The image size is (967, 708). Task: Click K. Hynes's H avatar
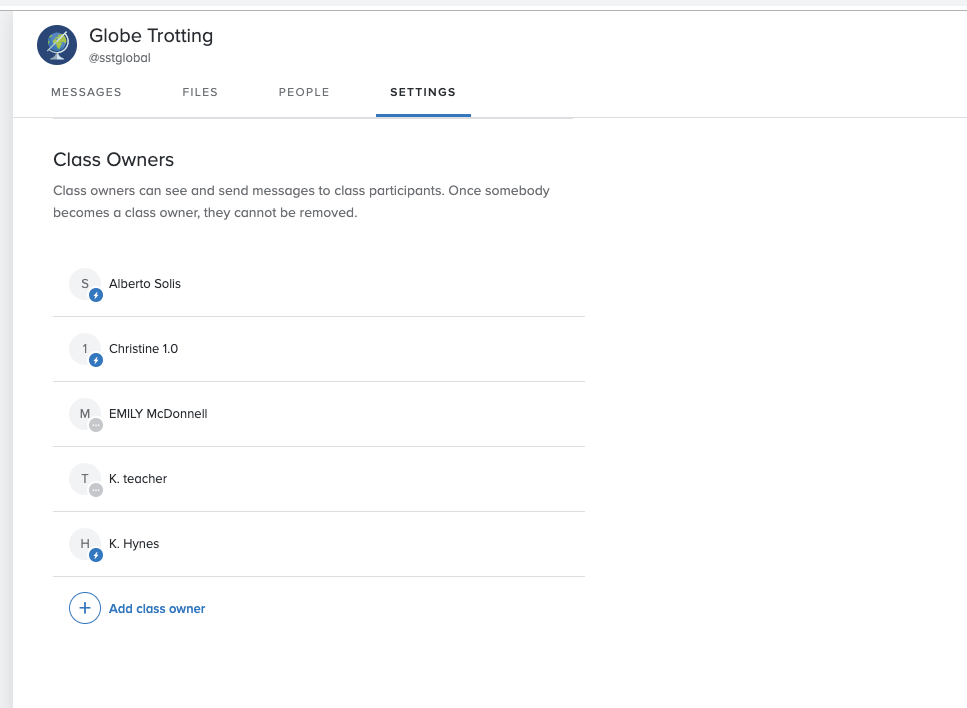85,543
